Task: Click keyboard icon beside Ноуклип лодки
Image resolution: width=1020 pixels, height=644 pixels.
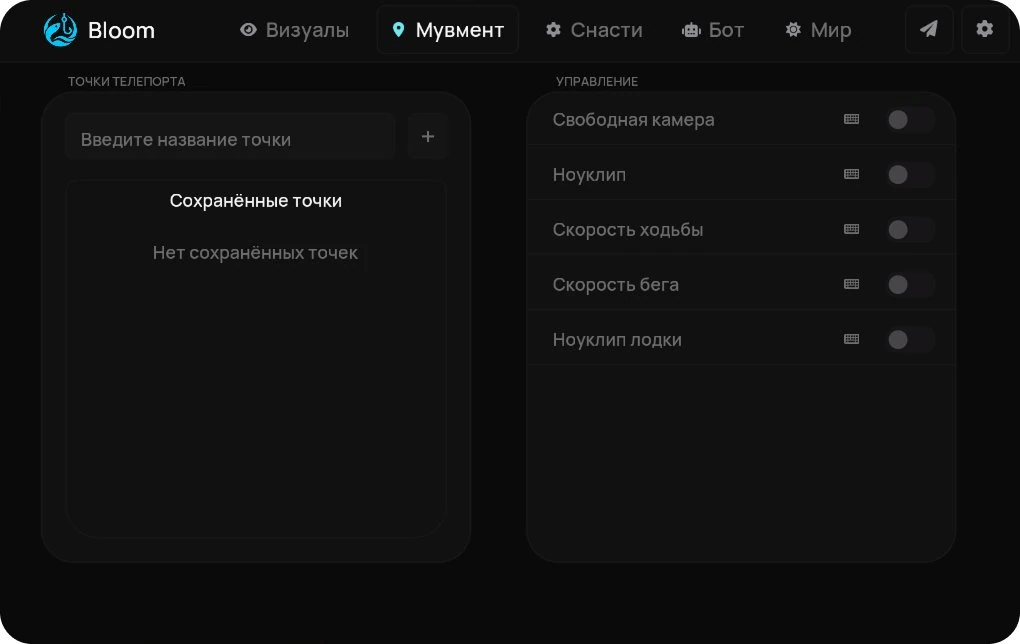Action: 852,339
